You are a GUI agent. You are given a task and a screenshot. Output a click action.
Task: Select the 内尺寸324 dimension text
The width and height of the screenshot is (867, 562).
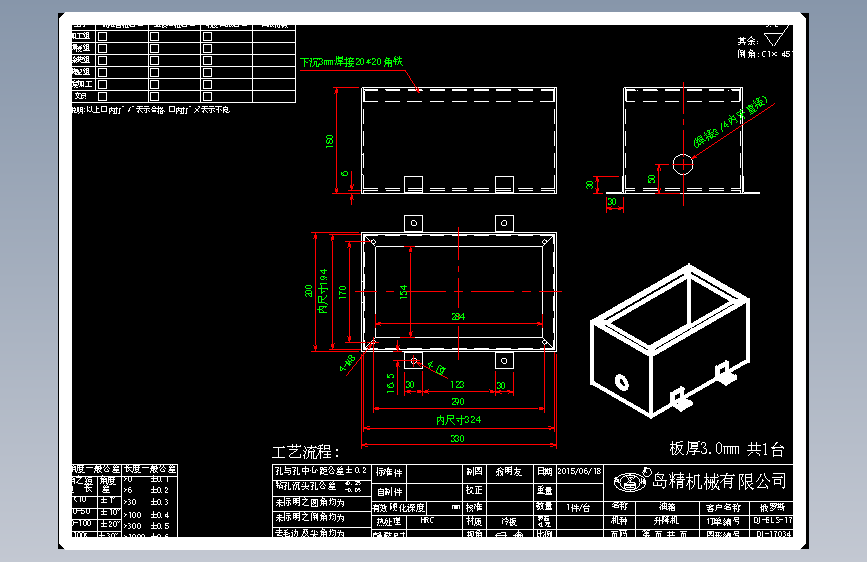click(x=458, y=420)
